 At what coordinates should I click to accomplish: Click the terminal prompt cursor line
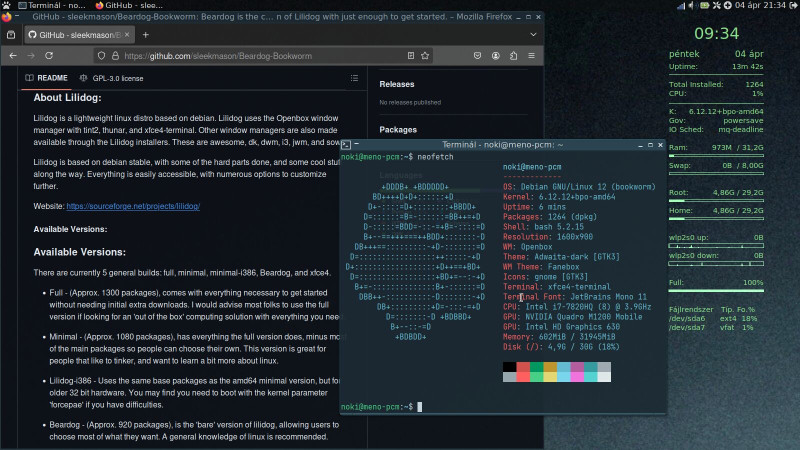(x=382, y=407)
